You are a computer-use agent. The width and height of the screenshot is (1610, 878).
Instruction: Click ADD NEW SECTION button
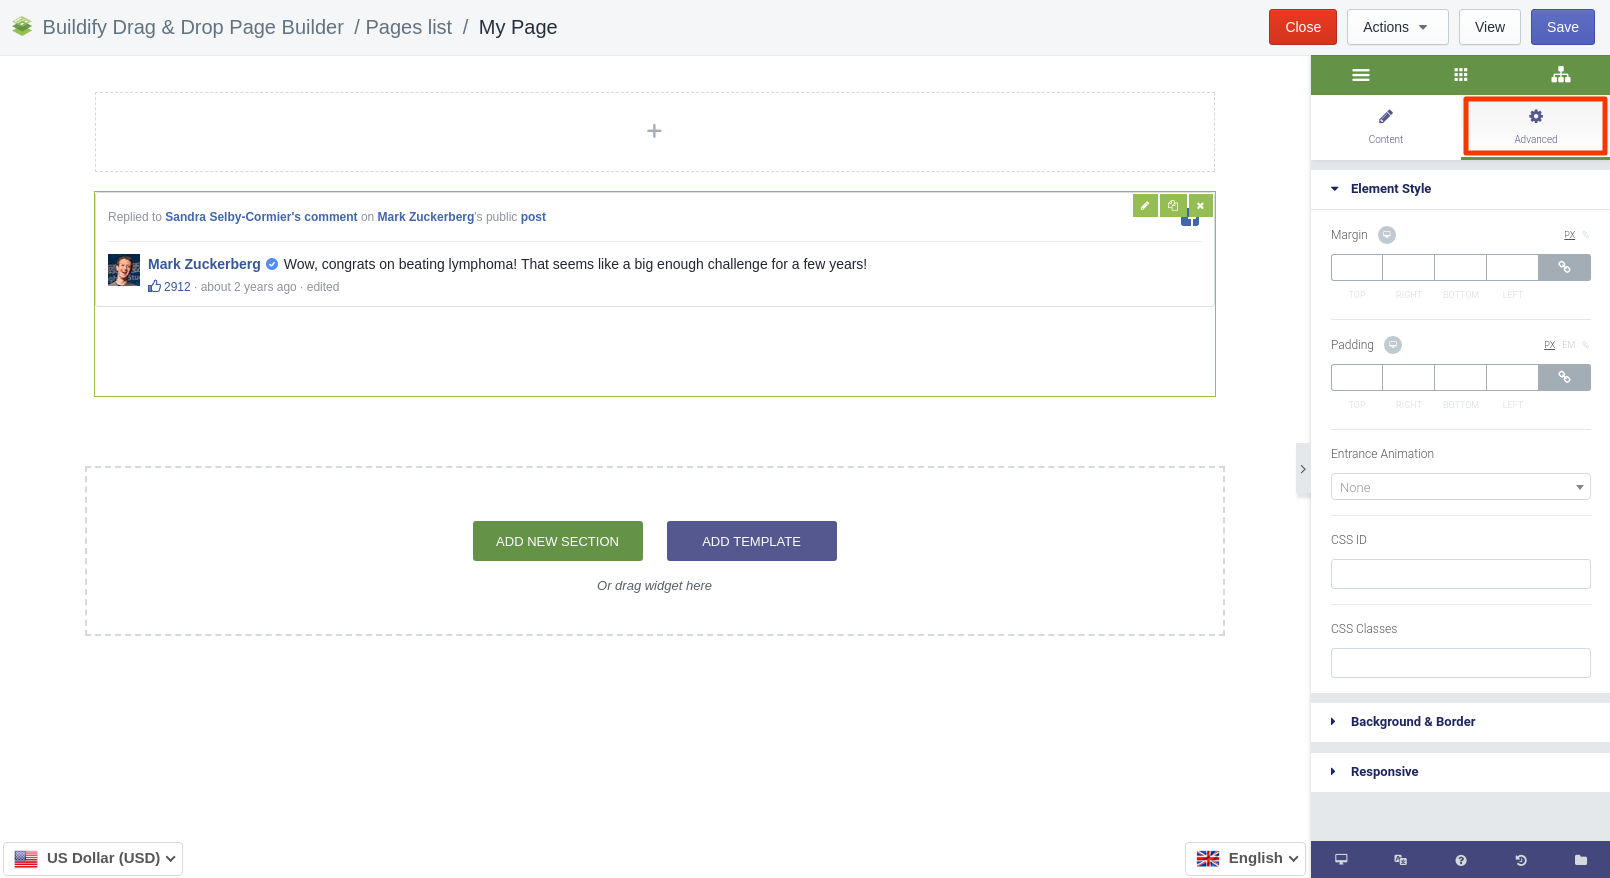point(558,541)
